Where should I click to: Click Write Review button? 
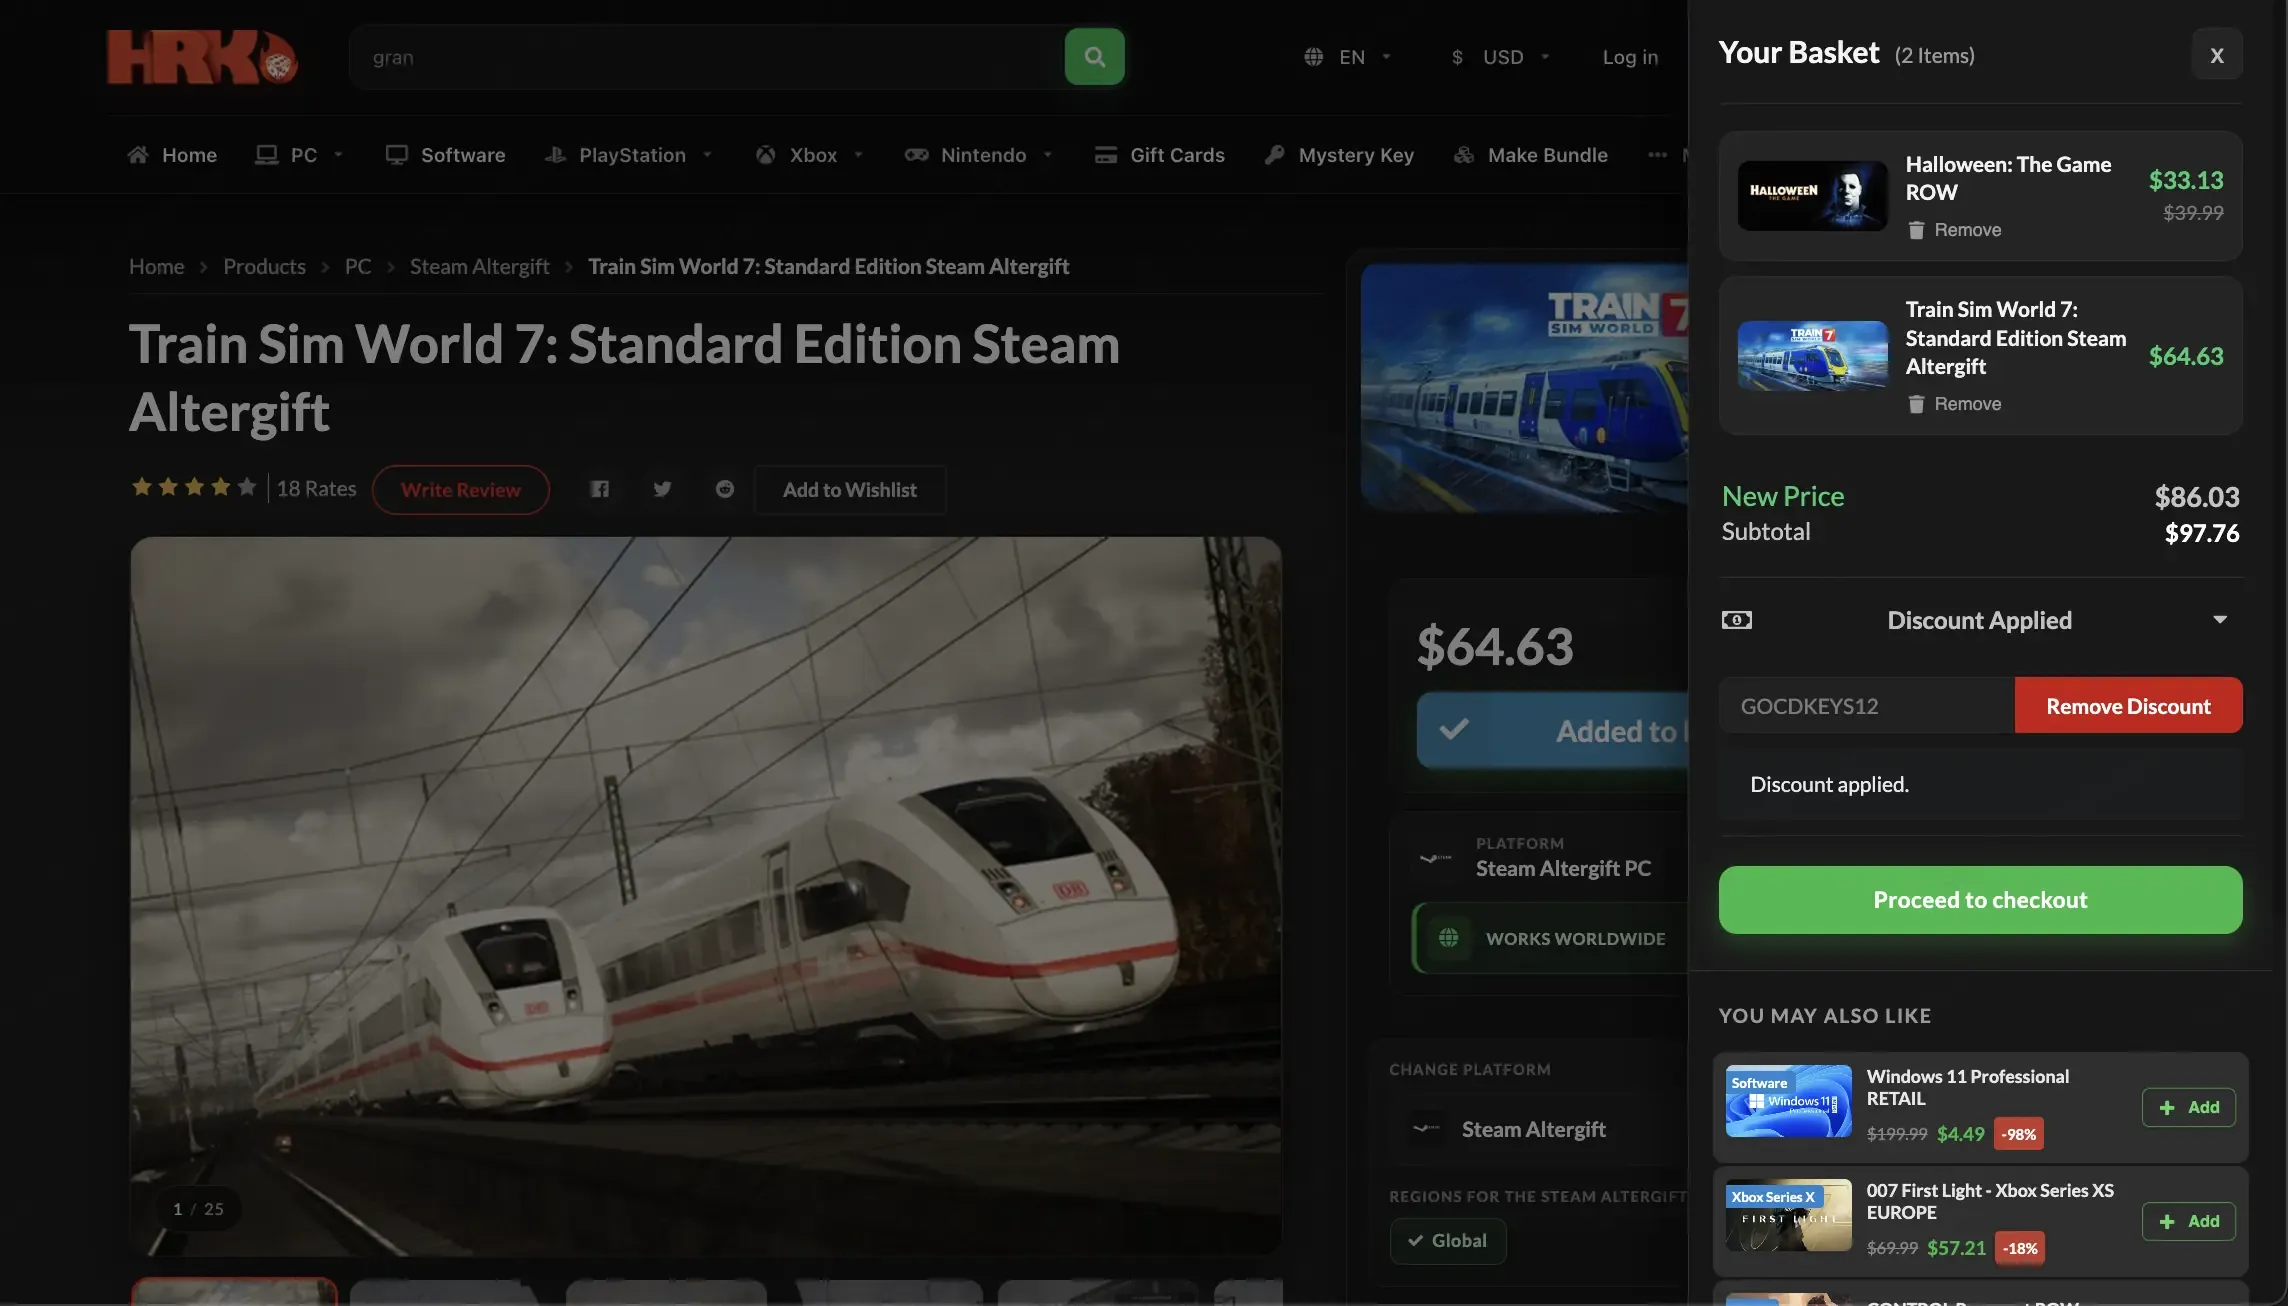[461, 490]
